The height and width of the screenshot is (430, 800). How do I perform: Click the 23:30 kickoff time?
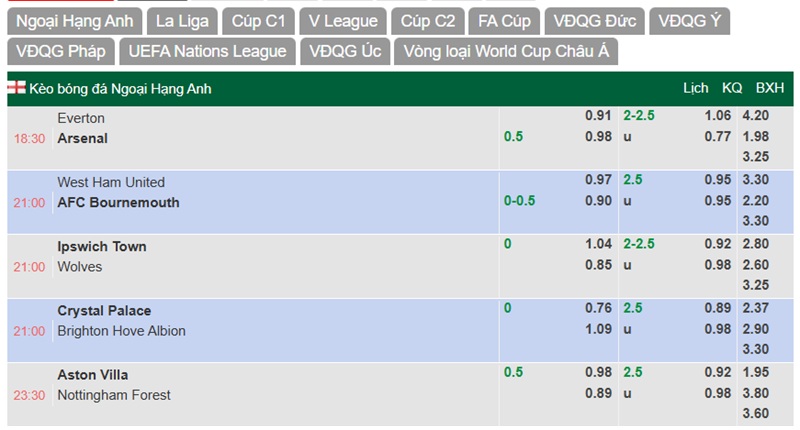tap(29, 395)
